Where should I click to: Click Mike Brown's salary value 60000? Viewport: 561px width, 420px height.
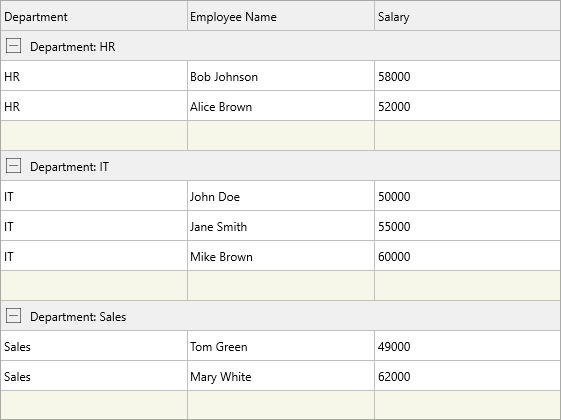(394, 257)
